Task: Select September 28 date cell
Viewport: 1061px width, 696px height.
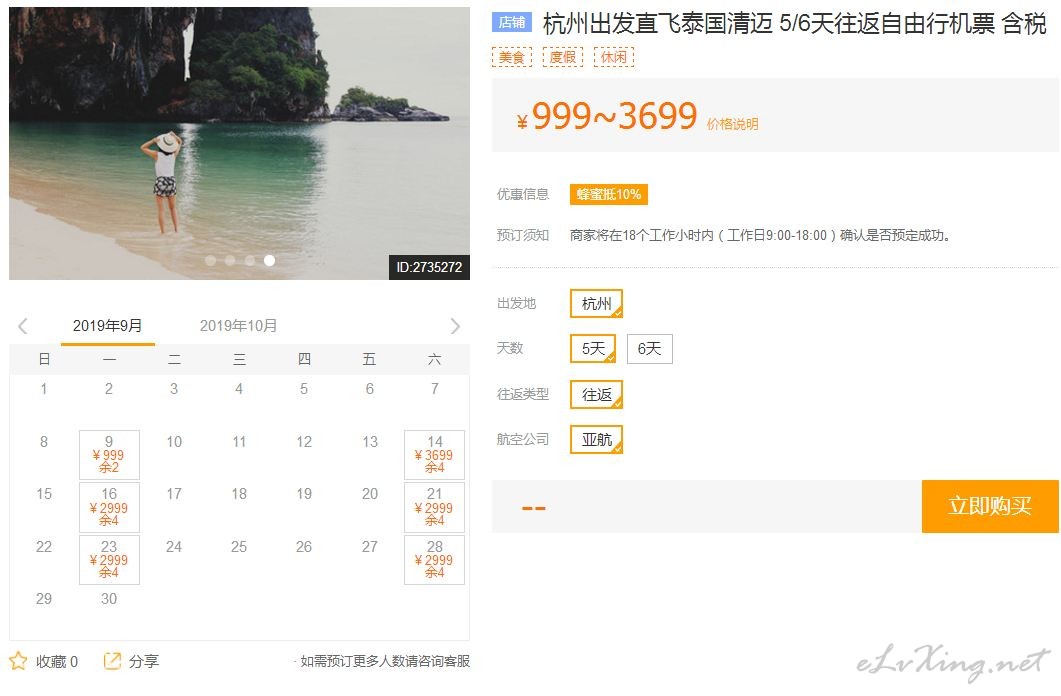Action: click(434, 560)
